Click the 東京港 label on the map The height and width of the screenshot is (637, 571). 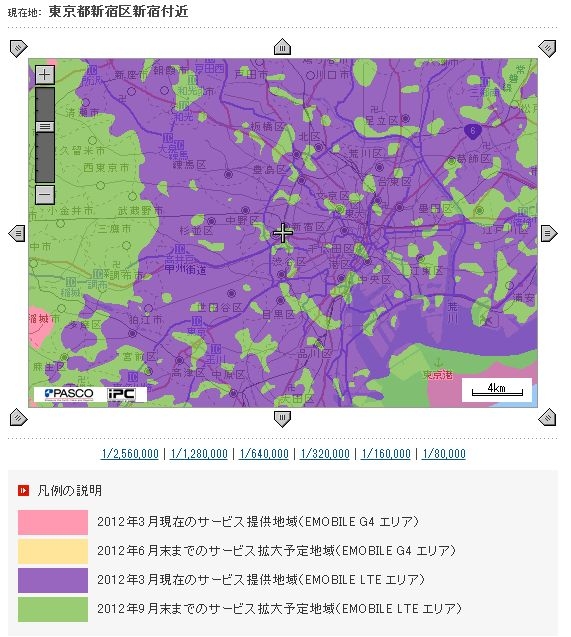coord(437,375)
